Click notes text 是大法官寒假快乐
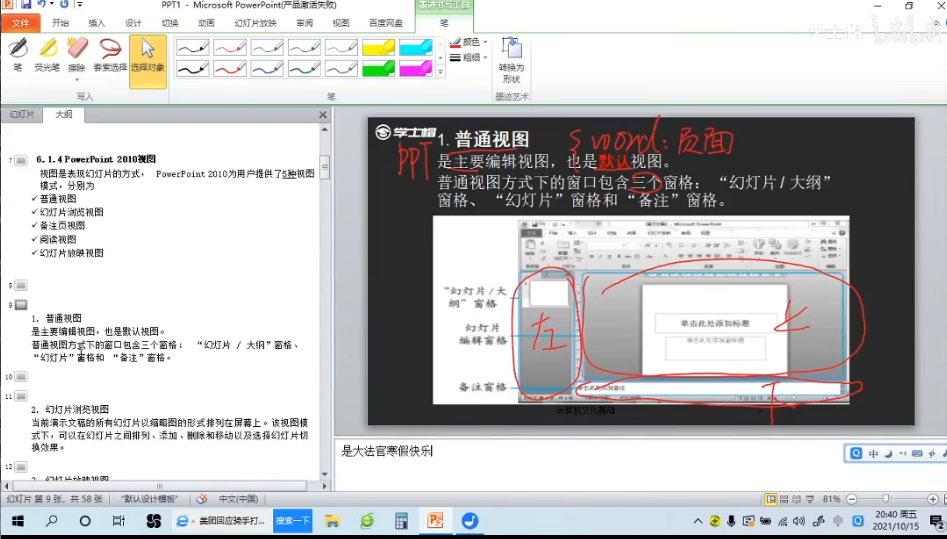The height and width of the screenshot is (539, 947). 387,451
